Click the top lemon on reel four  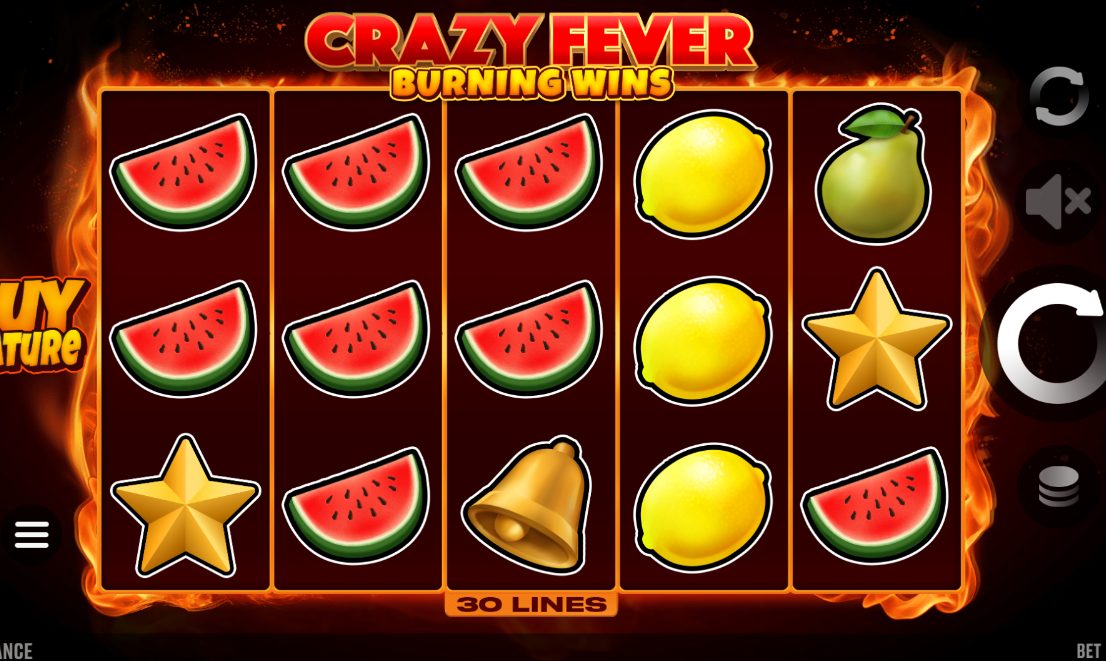tap(703, 174)
